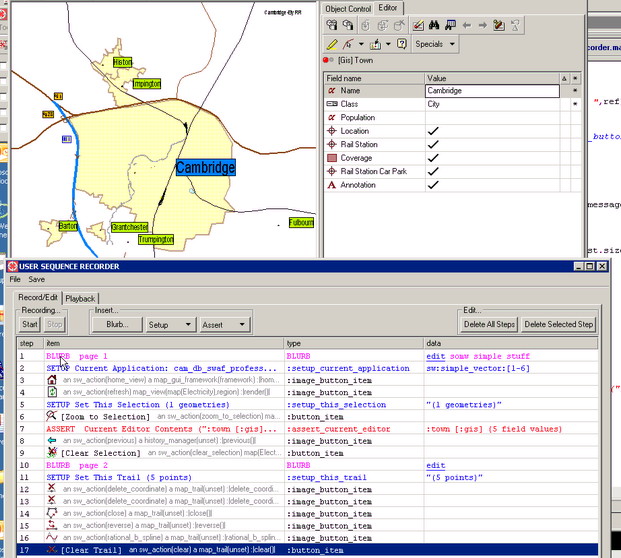Click the yellow pencil edit icon

pyautogui.click(x=332, y=44)
